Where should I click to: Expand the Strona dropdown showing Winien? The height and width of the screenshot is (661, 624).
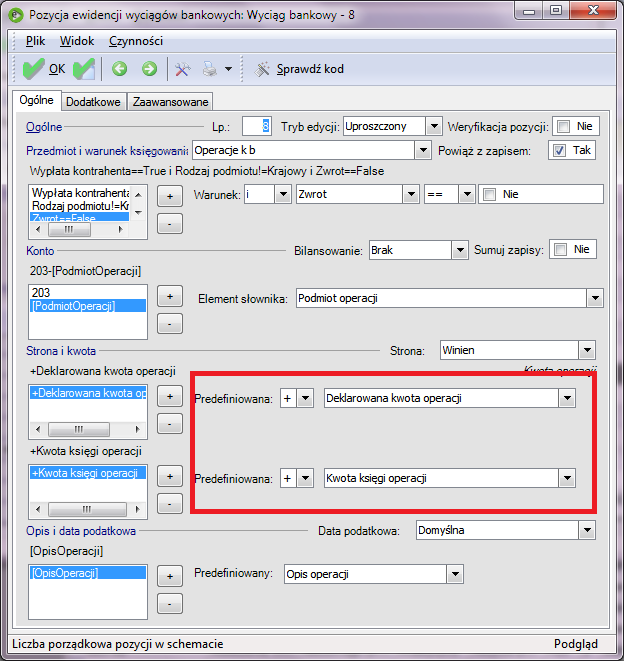[587, 350]
